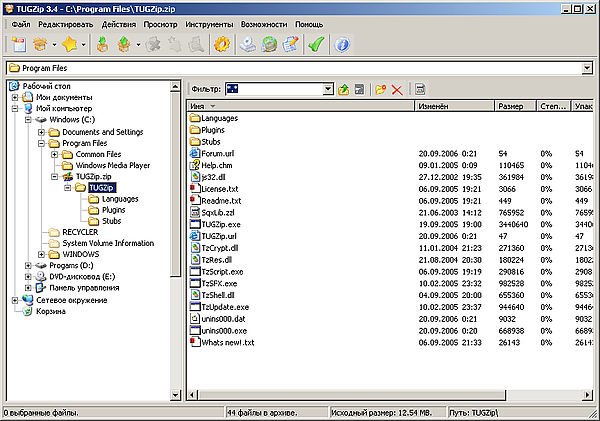Open the star favorites dropdown arrow

(85, 45)
